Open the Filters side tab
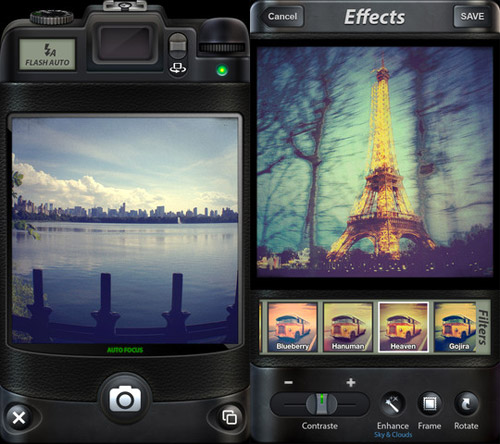This screenshot has width=500, height=444. 483,327
